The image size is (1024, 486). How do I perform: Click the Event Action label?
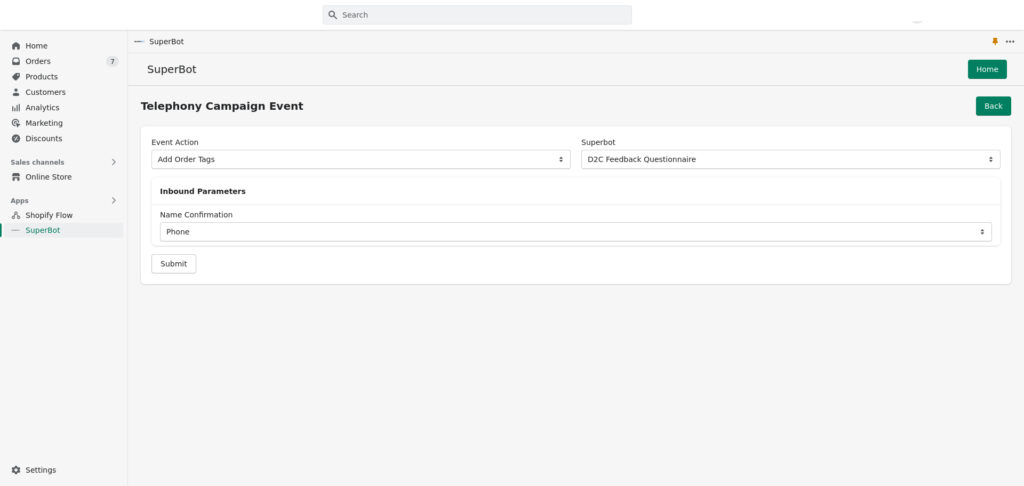[175, 142]
